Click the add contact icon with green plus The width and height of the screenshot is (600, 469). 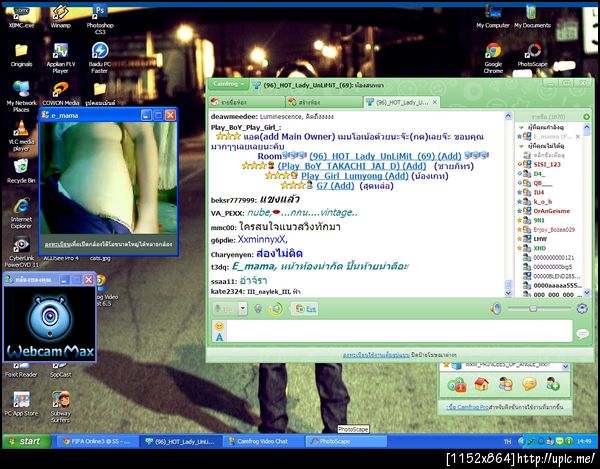(x=553, y=384)
